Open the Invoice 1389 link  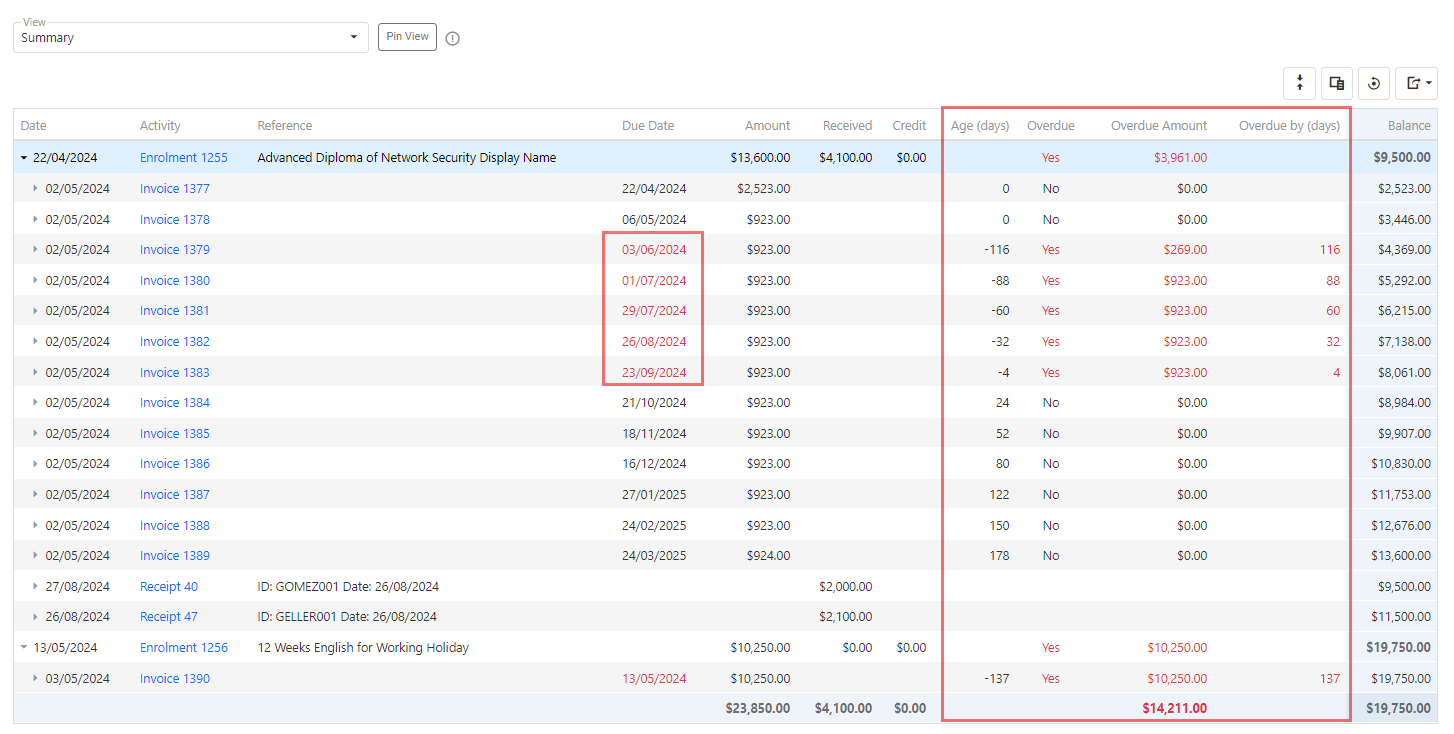click(174, 556)
